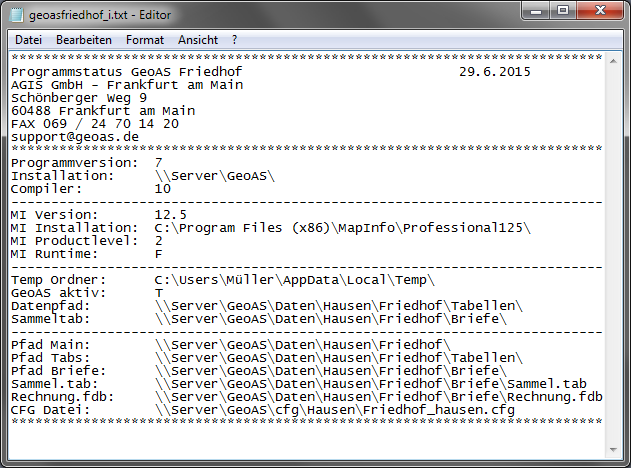The image size is (631, 468).
Task: Open the ? help menu
Action: pos(235,40)
